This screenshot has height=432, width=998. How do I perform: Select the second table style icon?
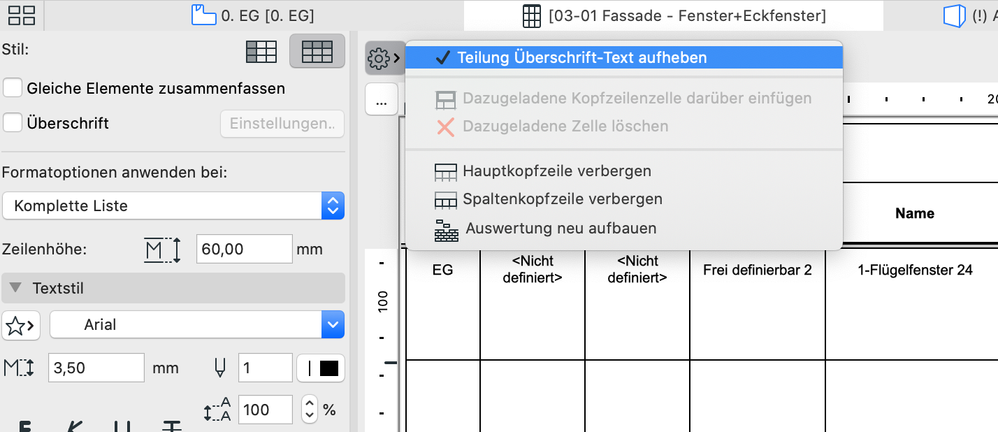317,50
